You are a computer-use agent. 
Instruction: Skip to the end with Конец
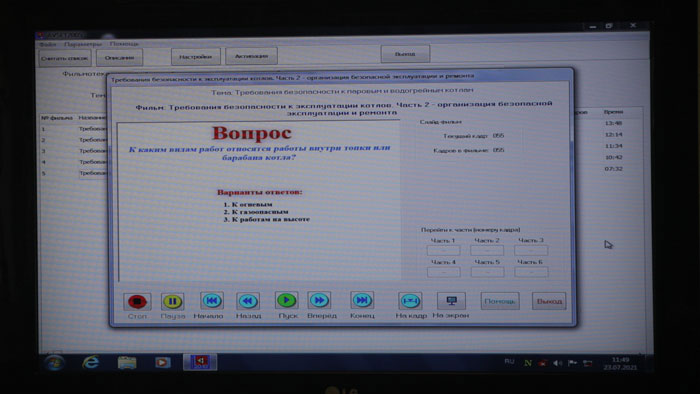point(362,300)
